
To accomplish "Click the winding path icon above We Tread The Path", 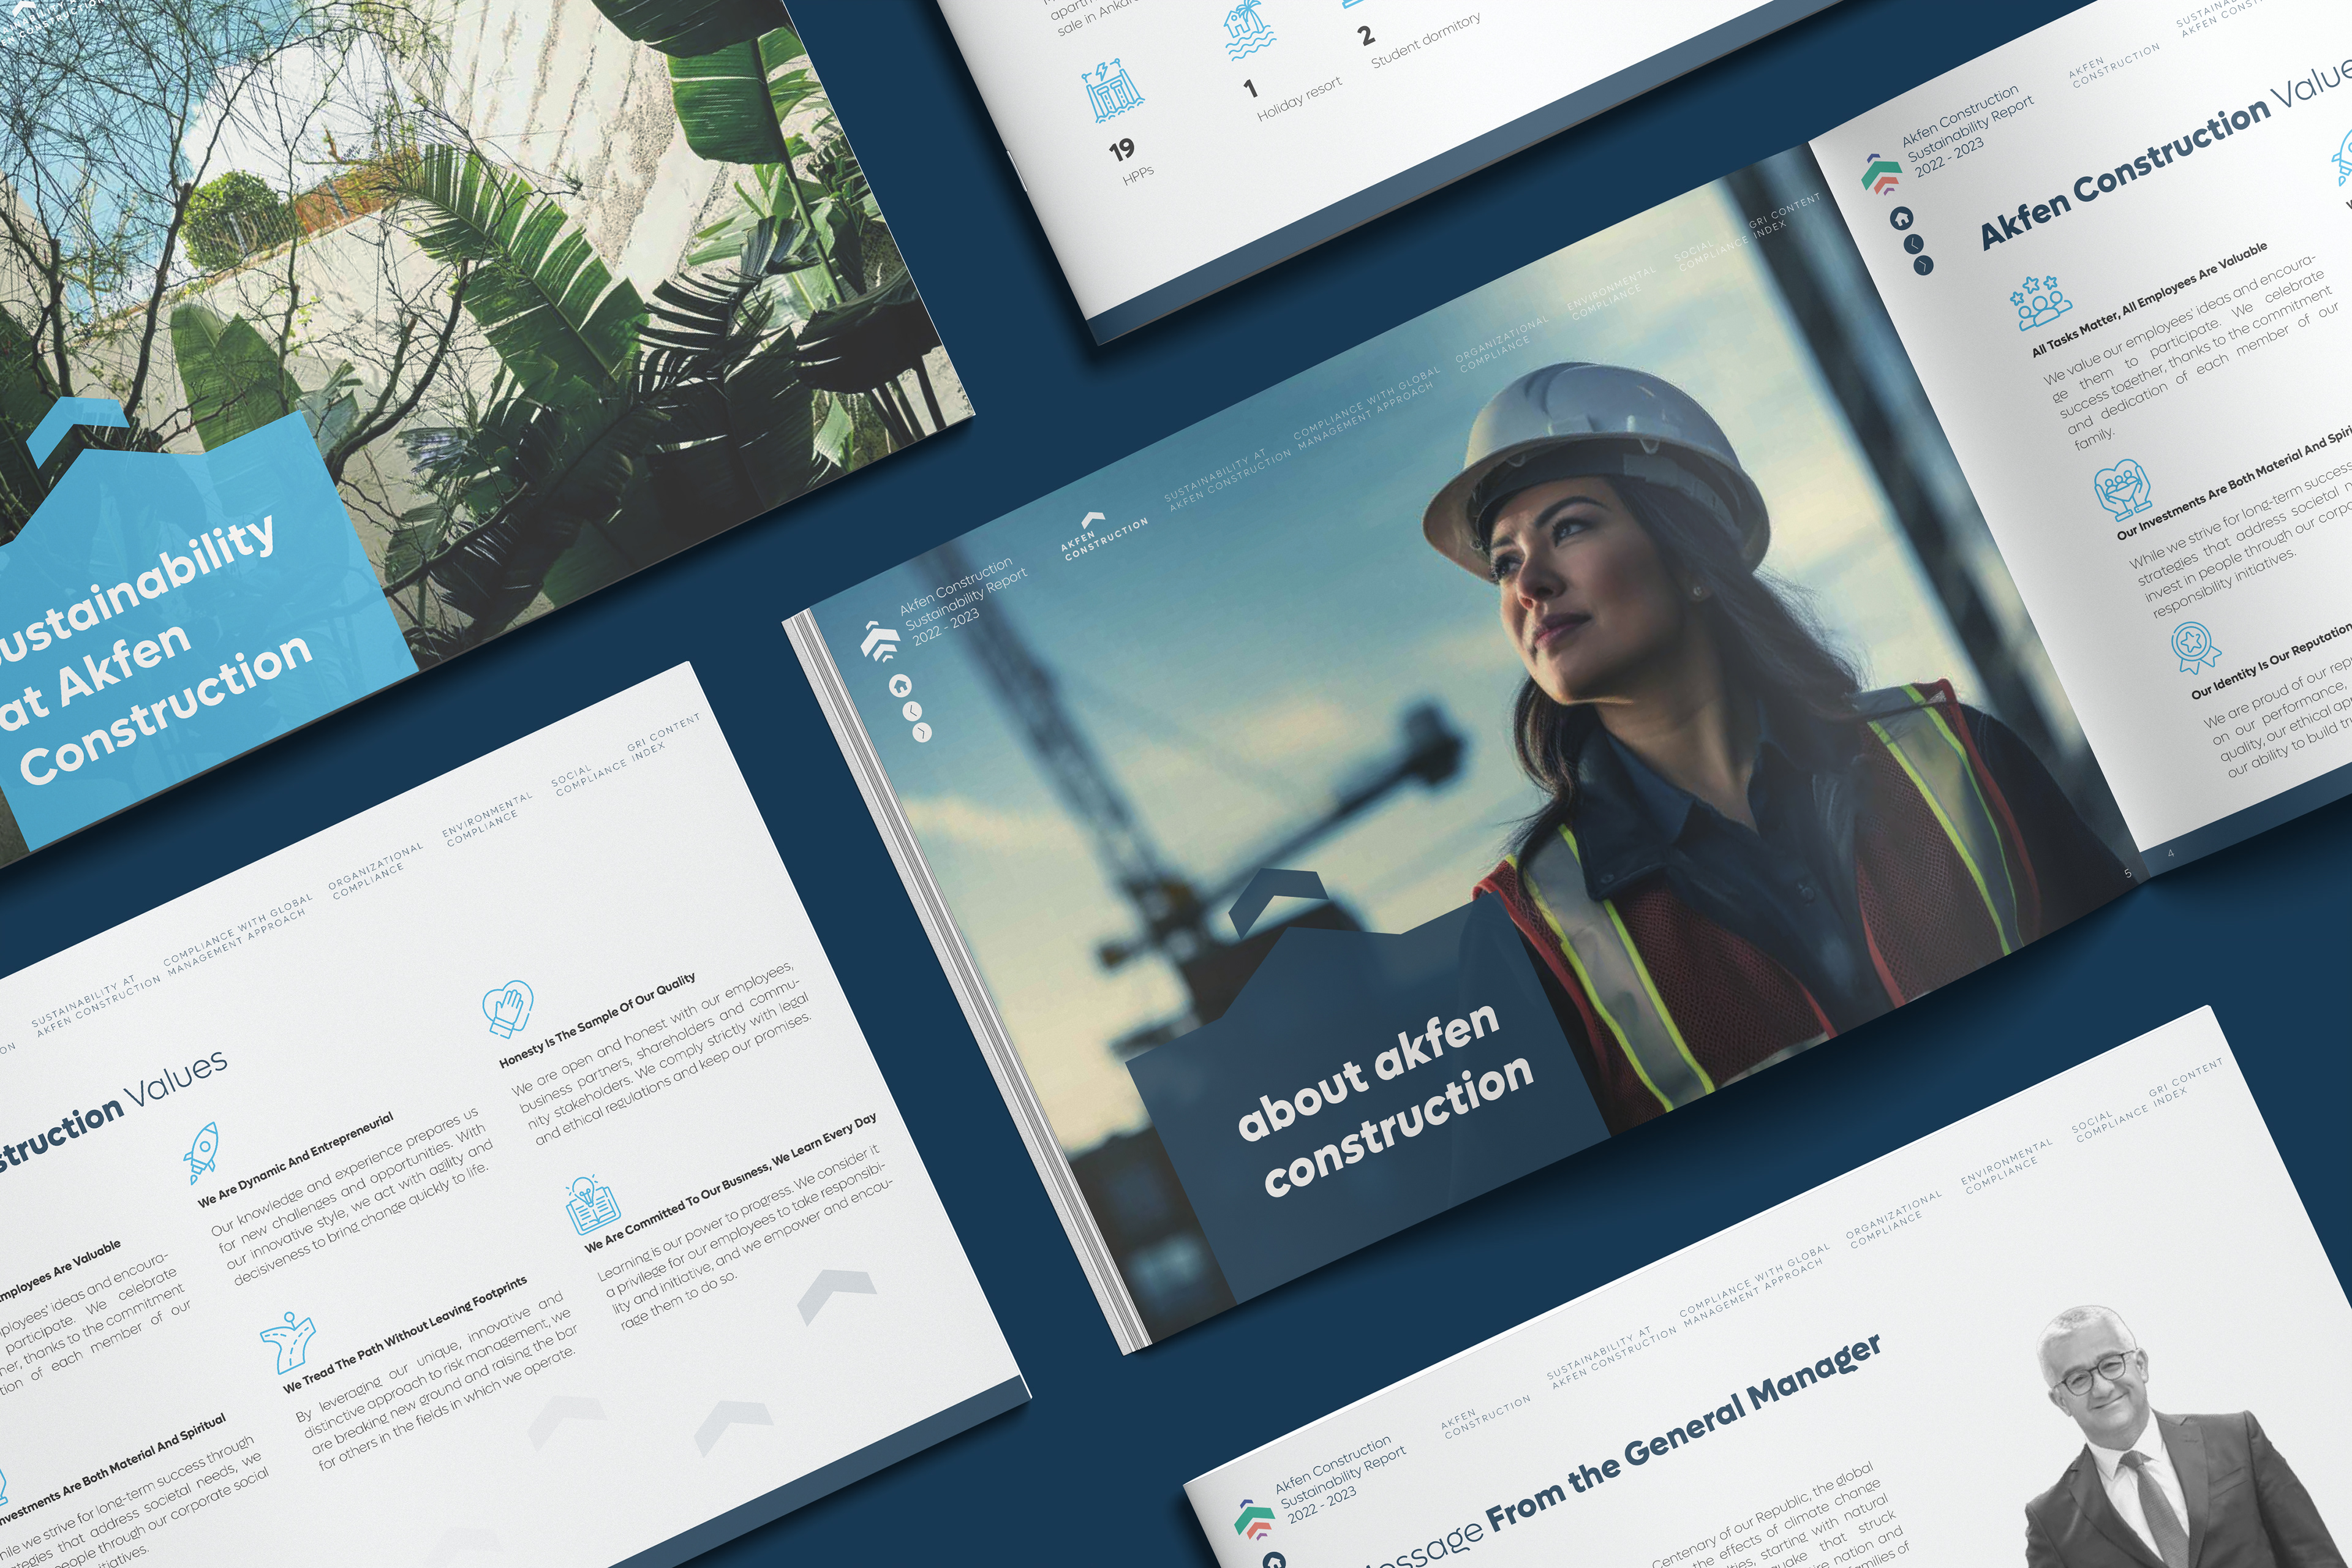I will (x=289, y=1343).
